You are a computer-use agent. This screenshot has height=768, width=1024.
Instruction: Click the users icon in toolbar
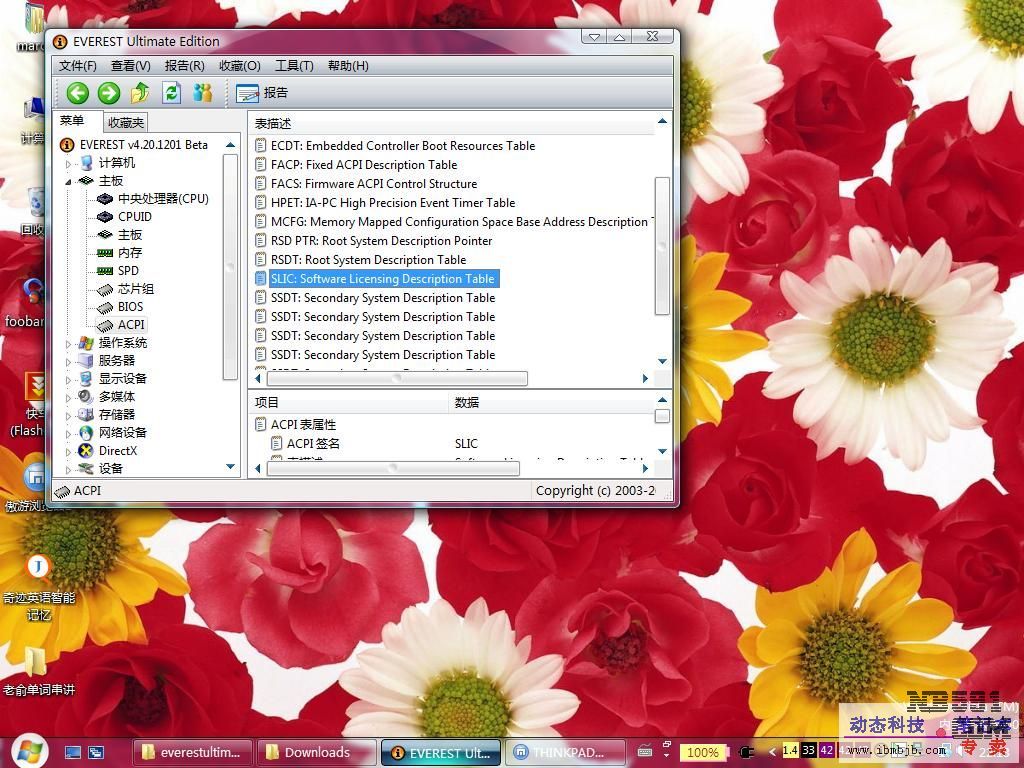[203, 93]
